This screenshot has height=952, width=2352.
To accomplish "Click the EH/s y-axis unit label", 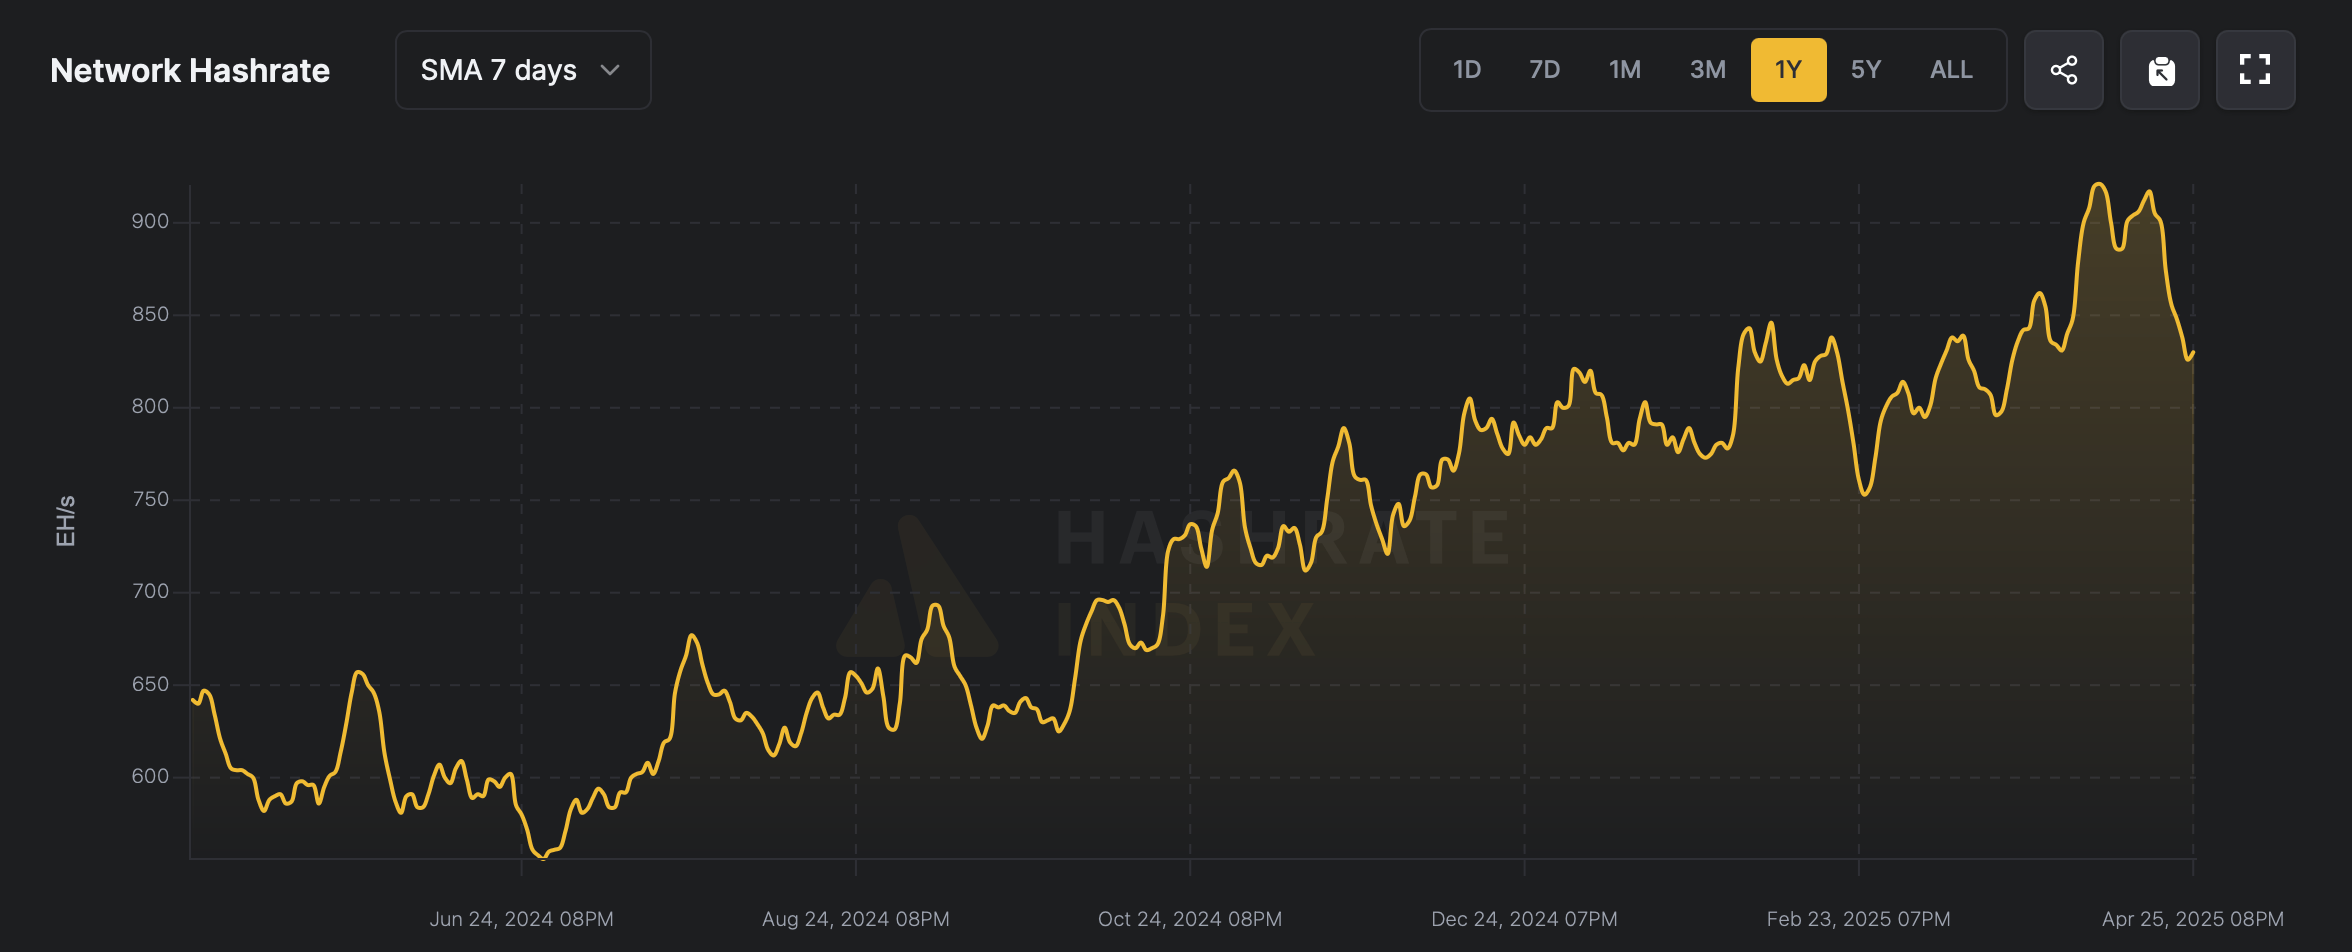I will [x=66, y=521].
